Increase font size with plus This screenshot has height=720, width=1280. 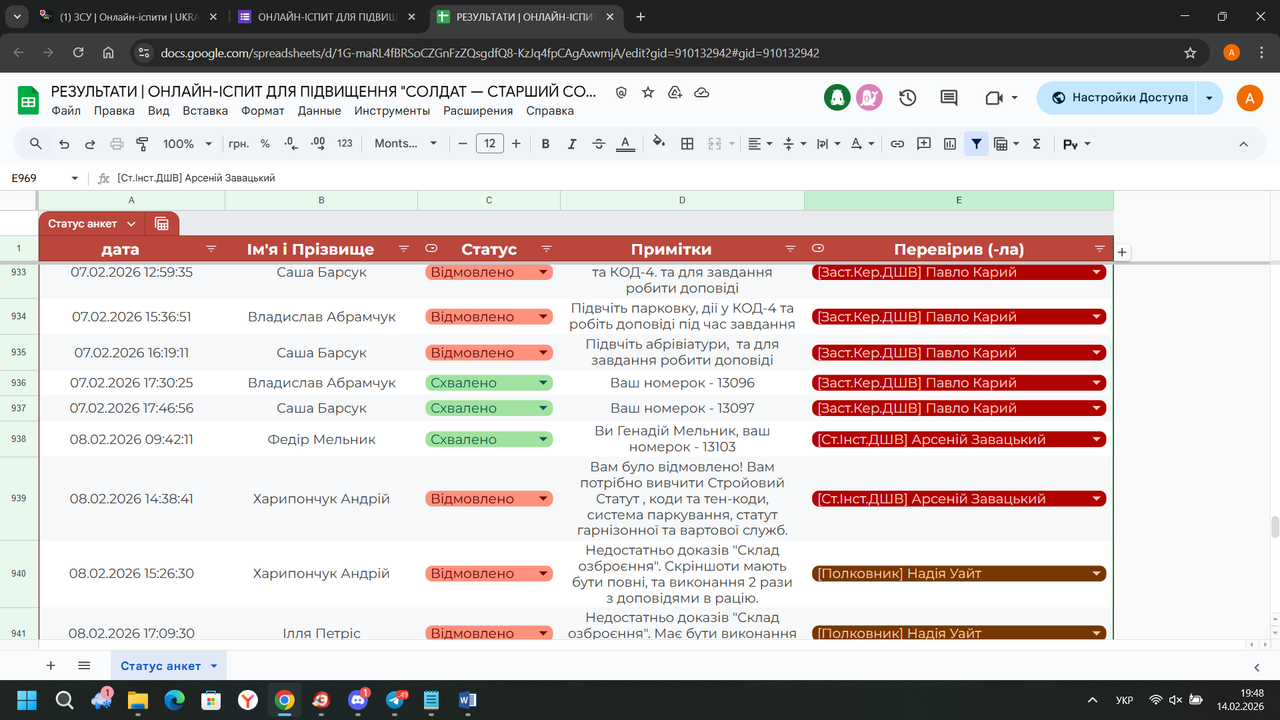point(516,144)
